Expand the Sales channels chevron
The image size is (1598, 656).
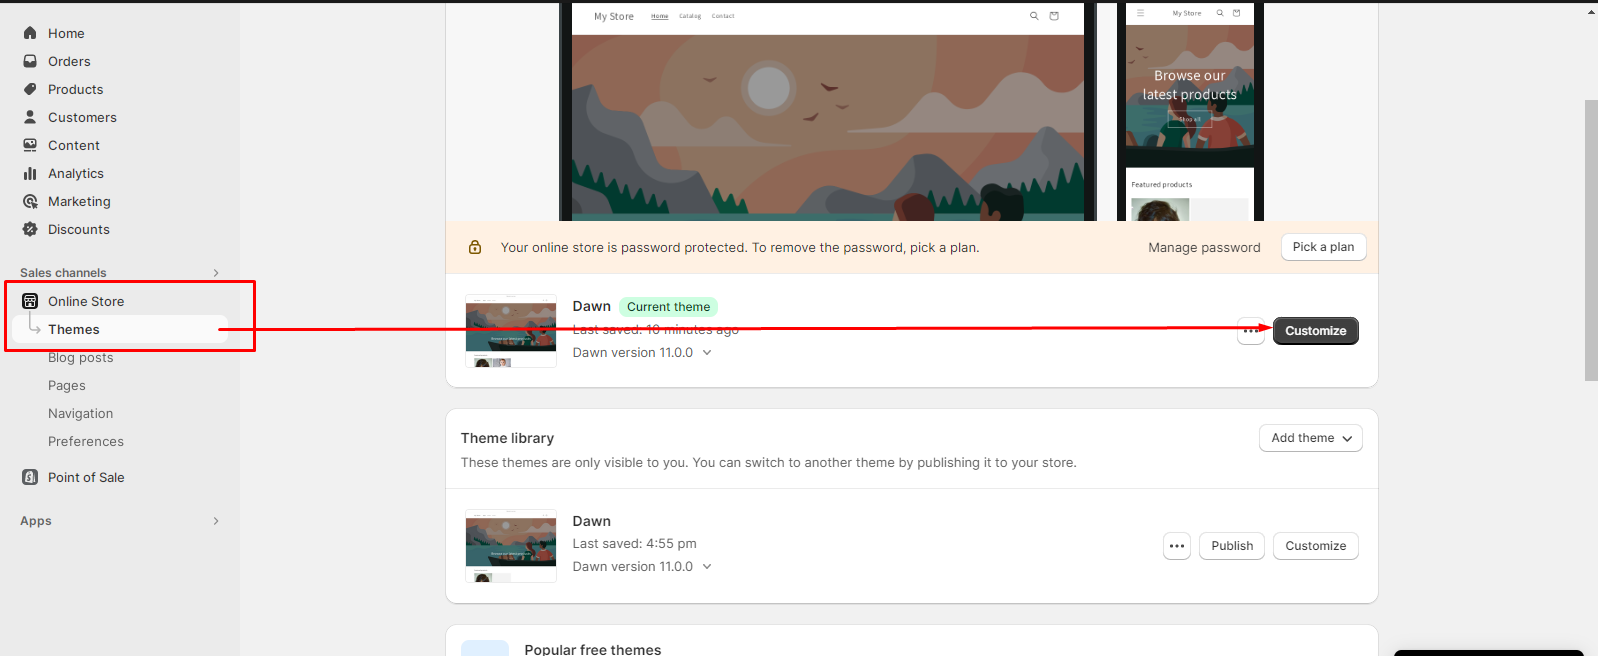(x=216, y=273)
